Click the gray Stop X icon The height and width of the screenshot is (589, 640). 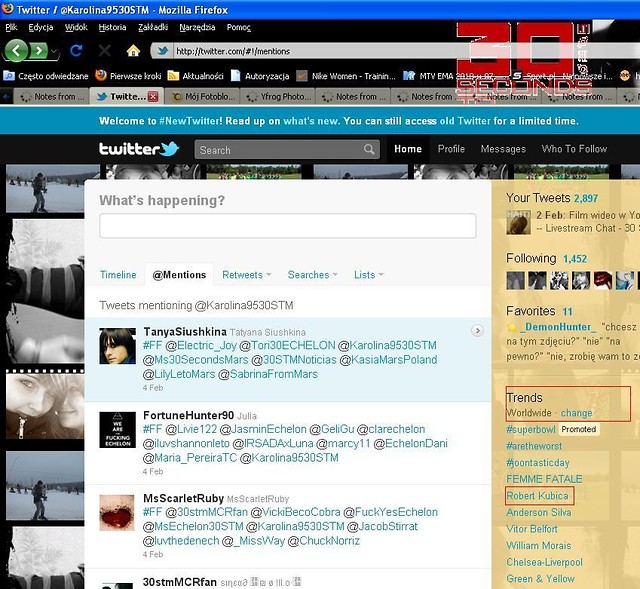[105, 51]
